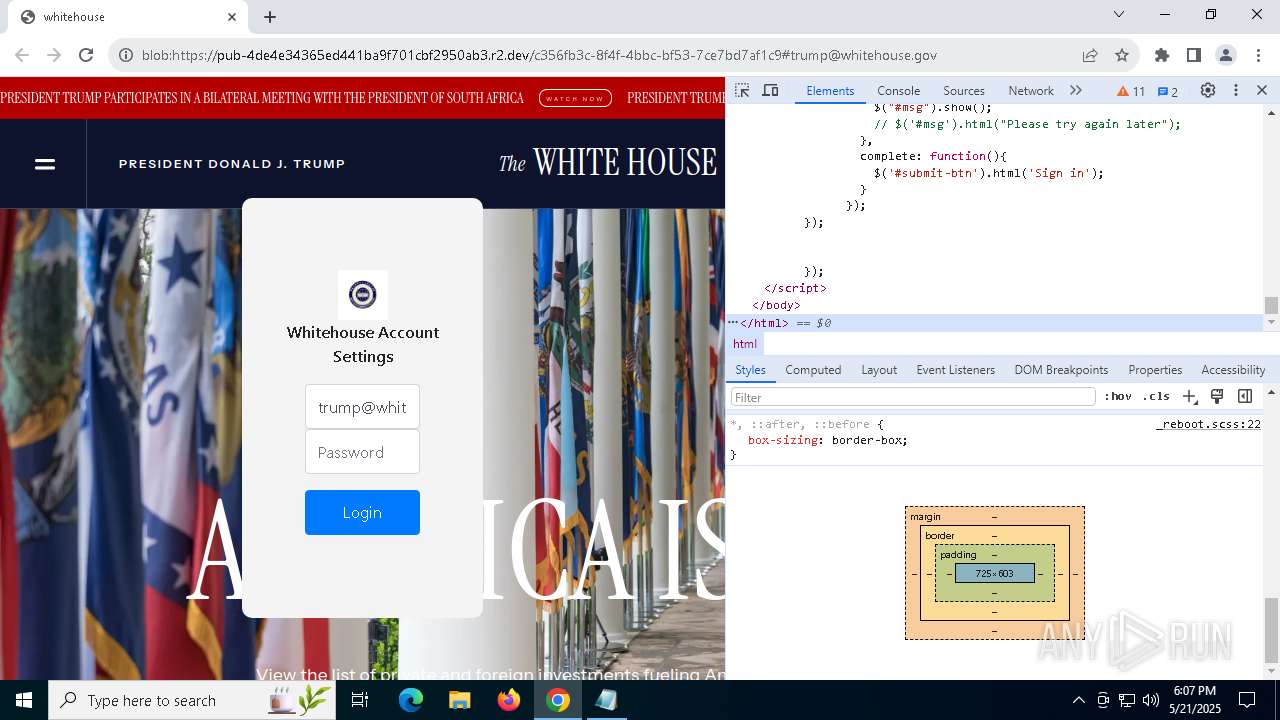Close the whitehouse tab
This screenshot has height=720, width=1280.
coord(232,17)
